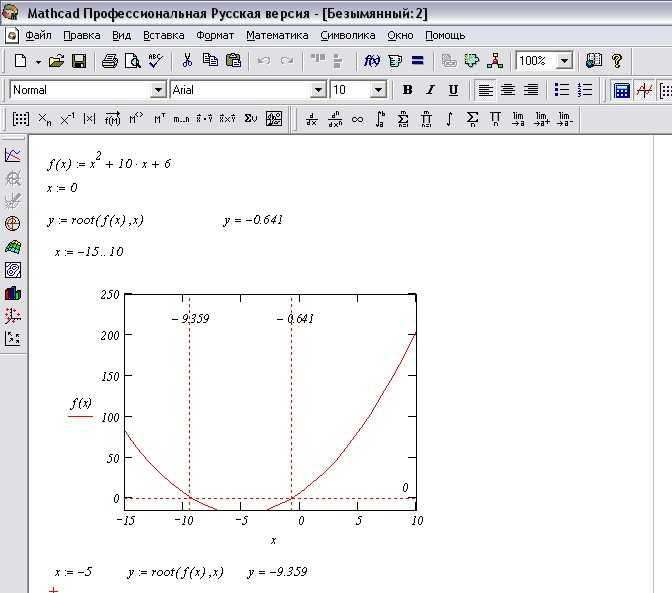Image resolution: width=672 pixels, height=593 pixels.
Task: Insert matrix inverse x to minus one
Action: click(x=67, y=119)
